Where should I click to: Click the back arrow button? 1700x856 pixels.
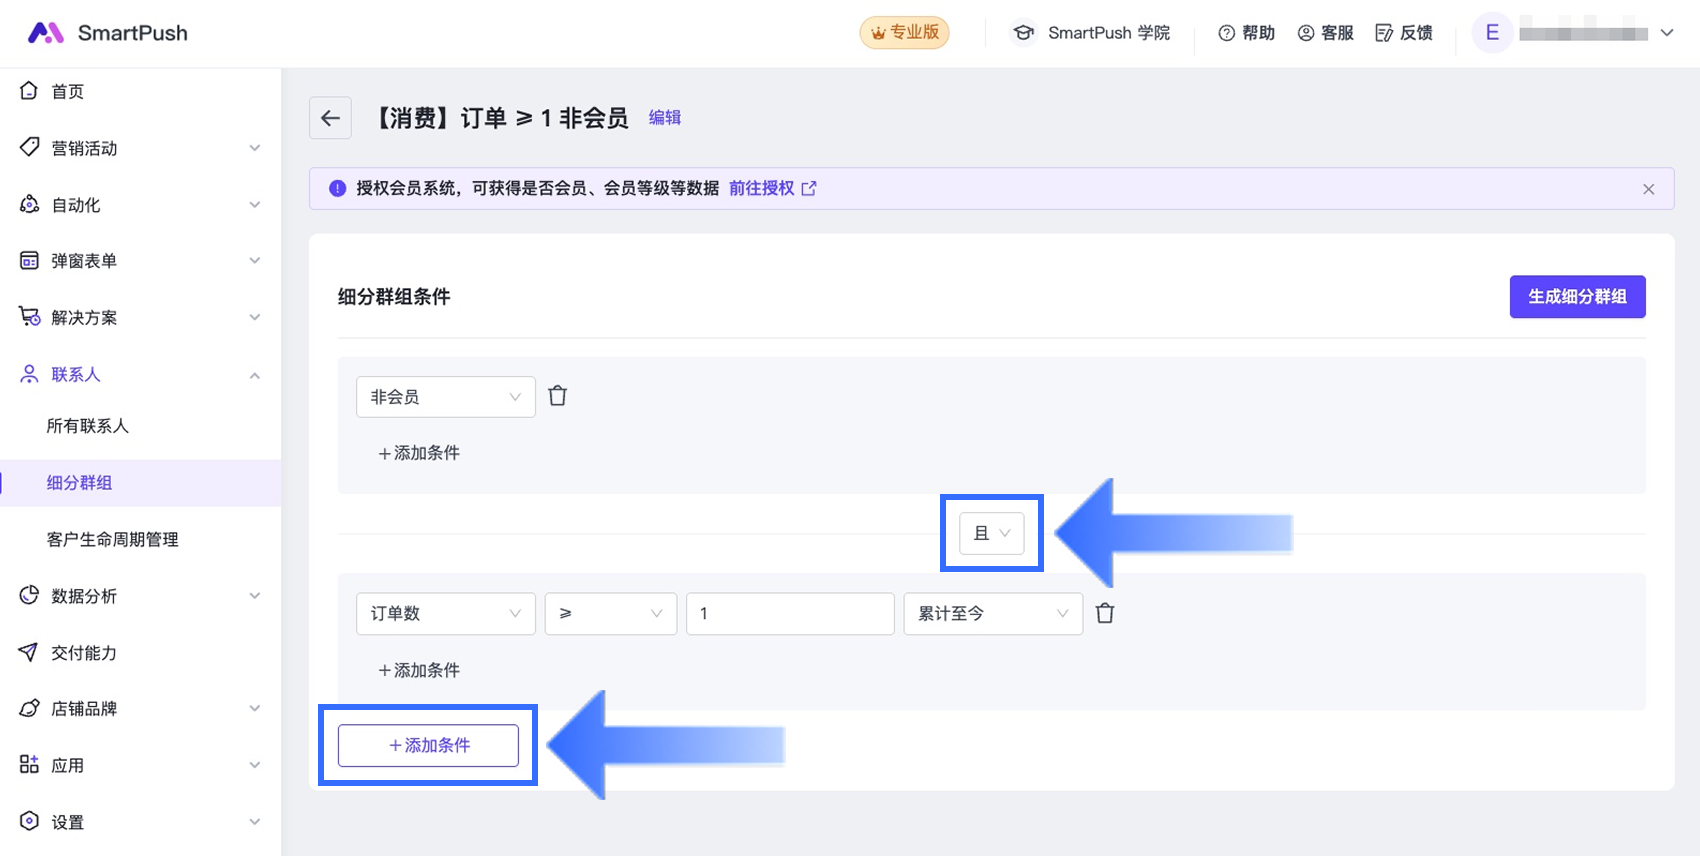330,118
